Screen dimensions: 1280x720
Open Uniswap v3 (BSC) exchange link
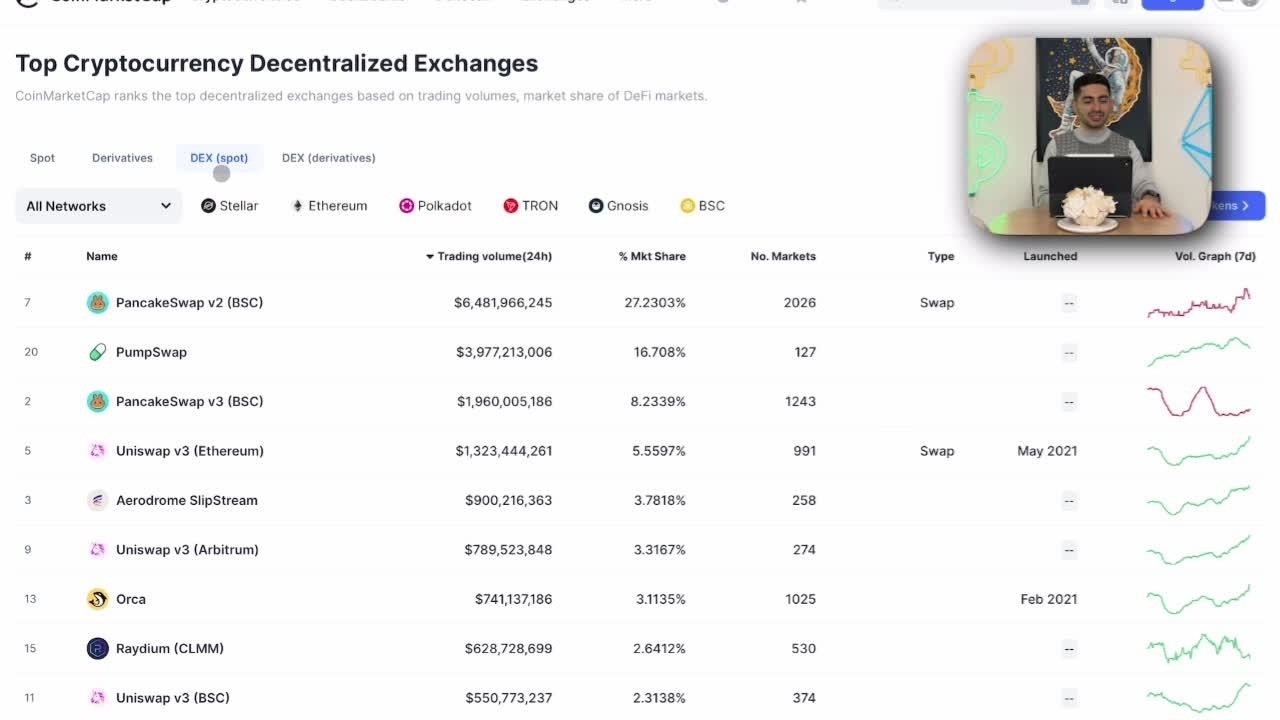(172, 698)
